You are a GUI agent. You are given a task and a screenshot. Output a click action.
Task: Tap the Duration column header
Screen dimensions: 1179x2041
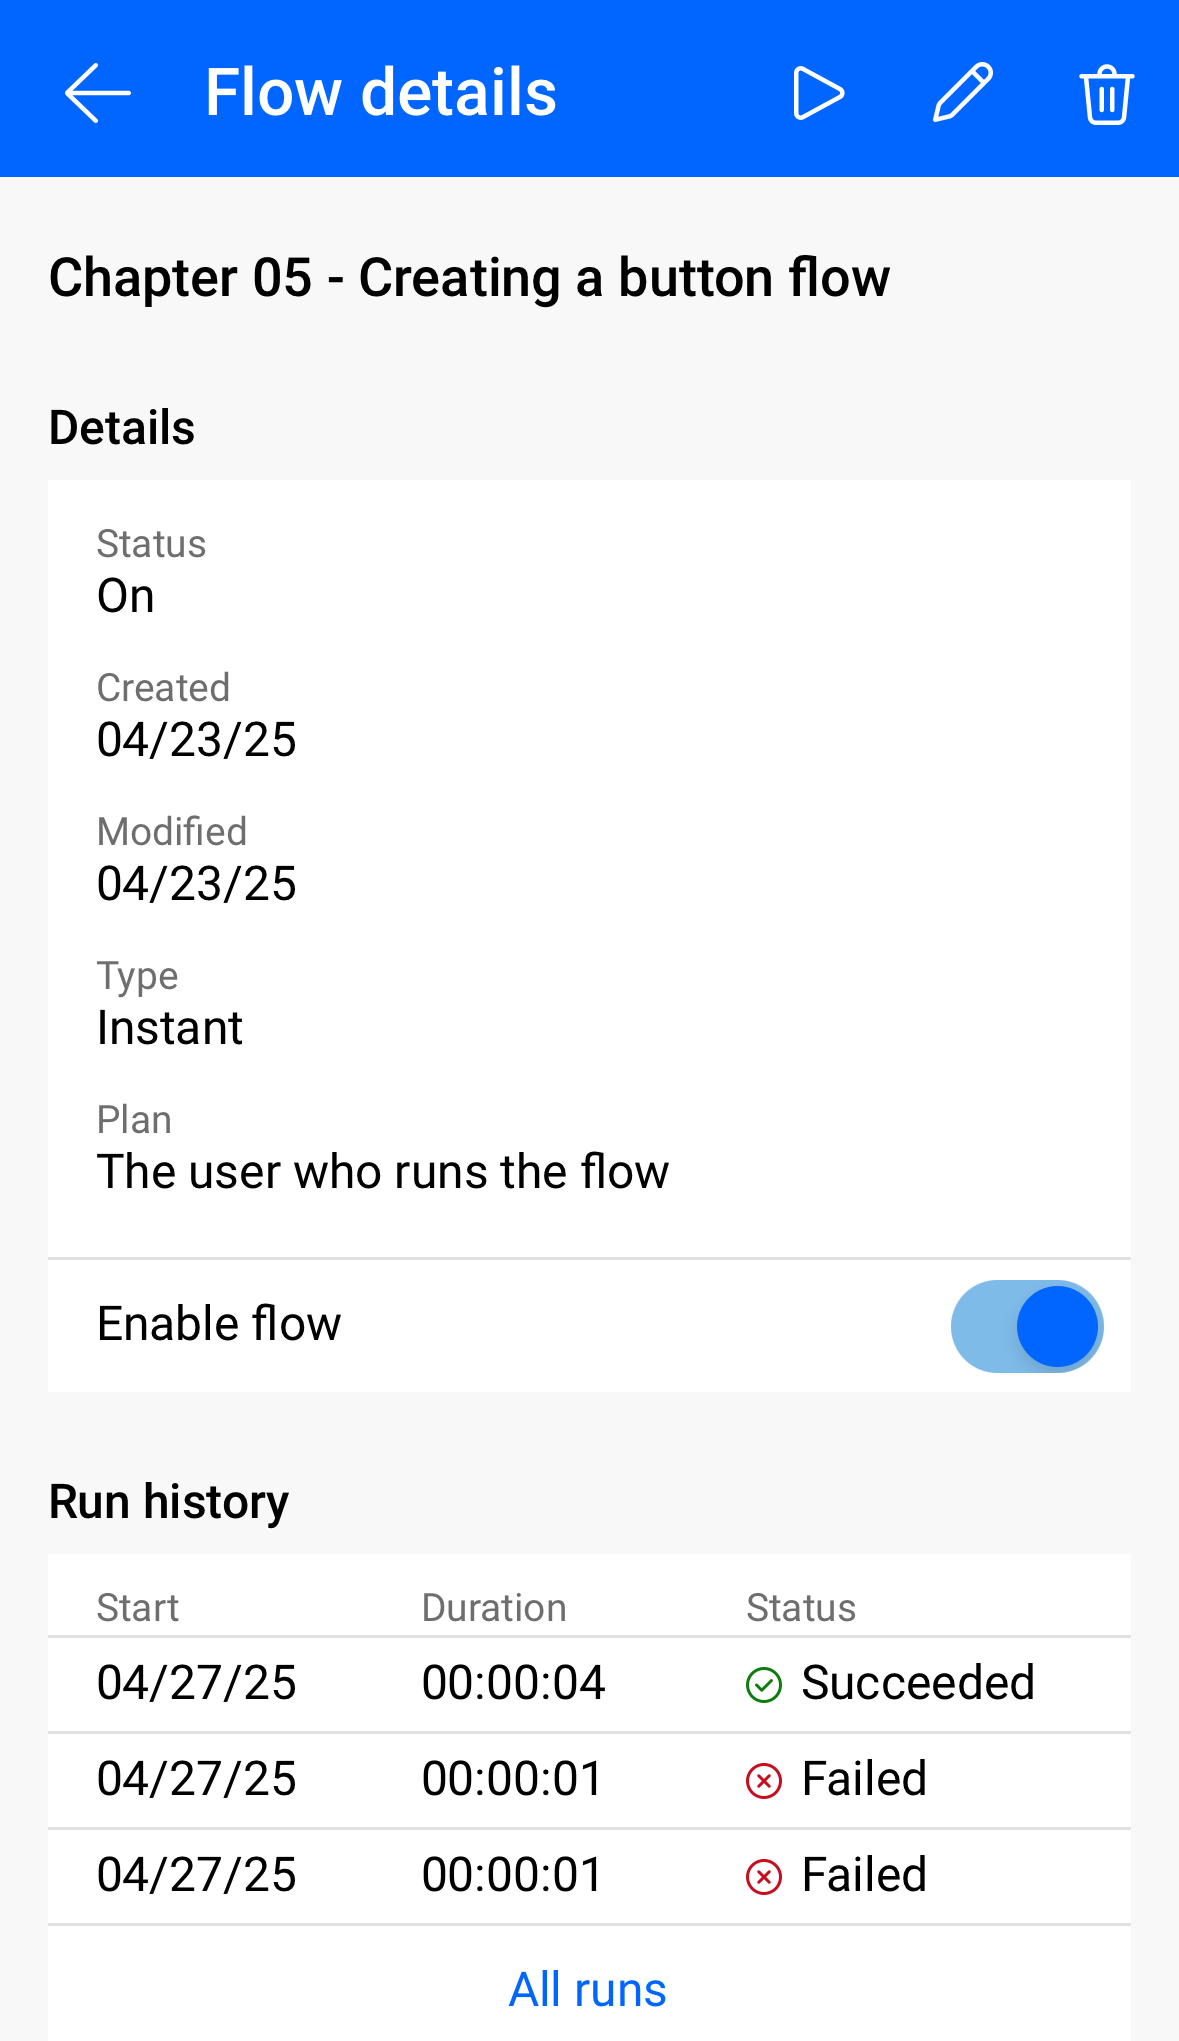coord(494,1608)
